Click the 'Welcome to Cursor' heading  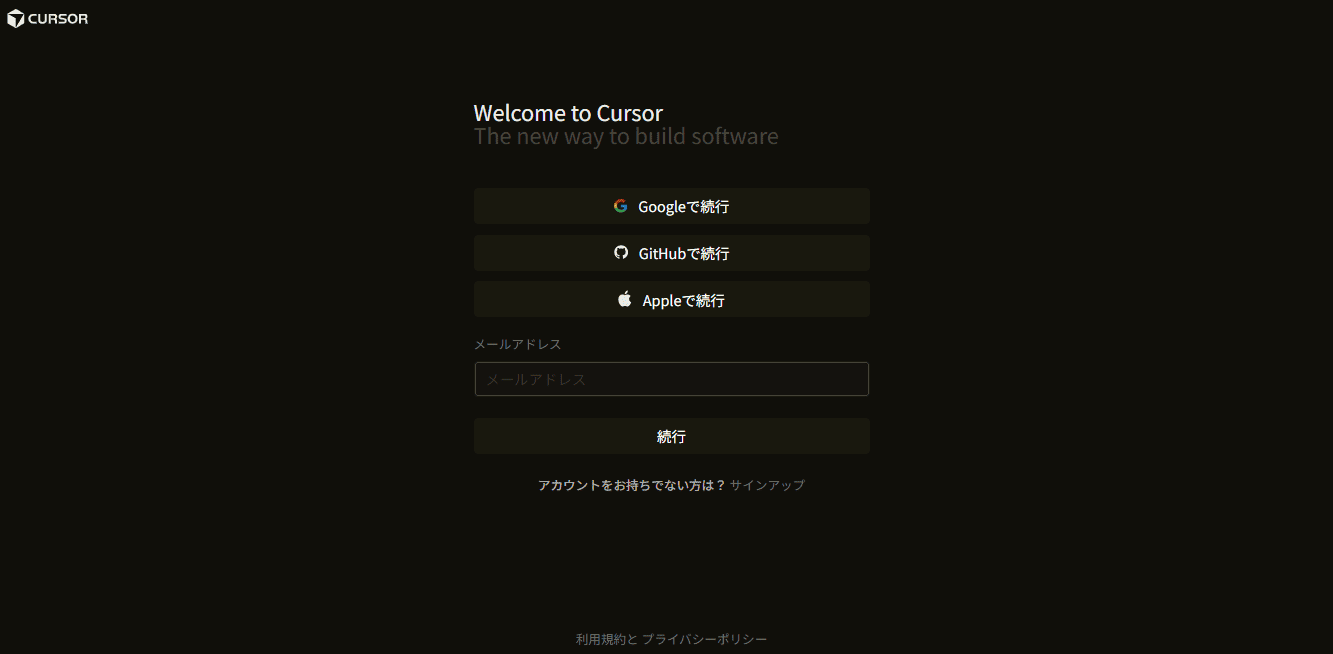tap(568, 112)
